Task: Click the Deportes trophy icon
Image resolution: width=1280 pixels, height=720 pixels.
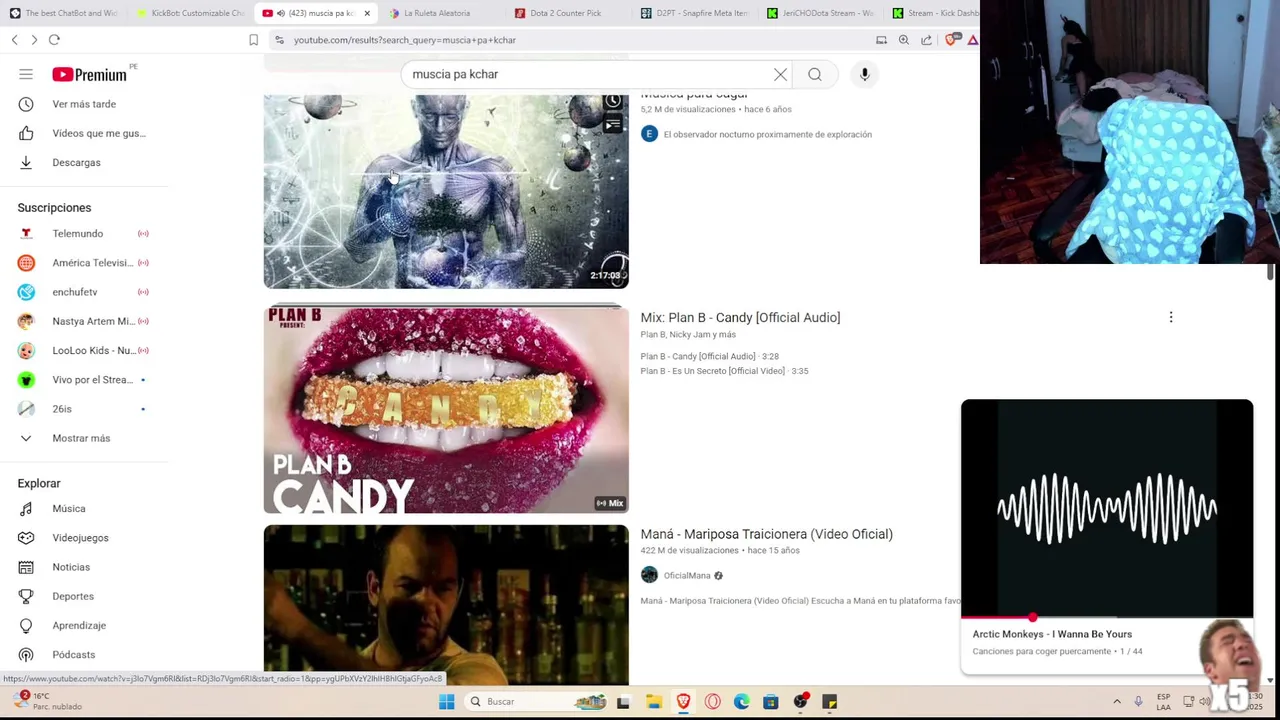Action: [26, 596]
